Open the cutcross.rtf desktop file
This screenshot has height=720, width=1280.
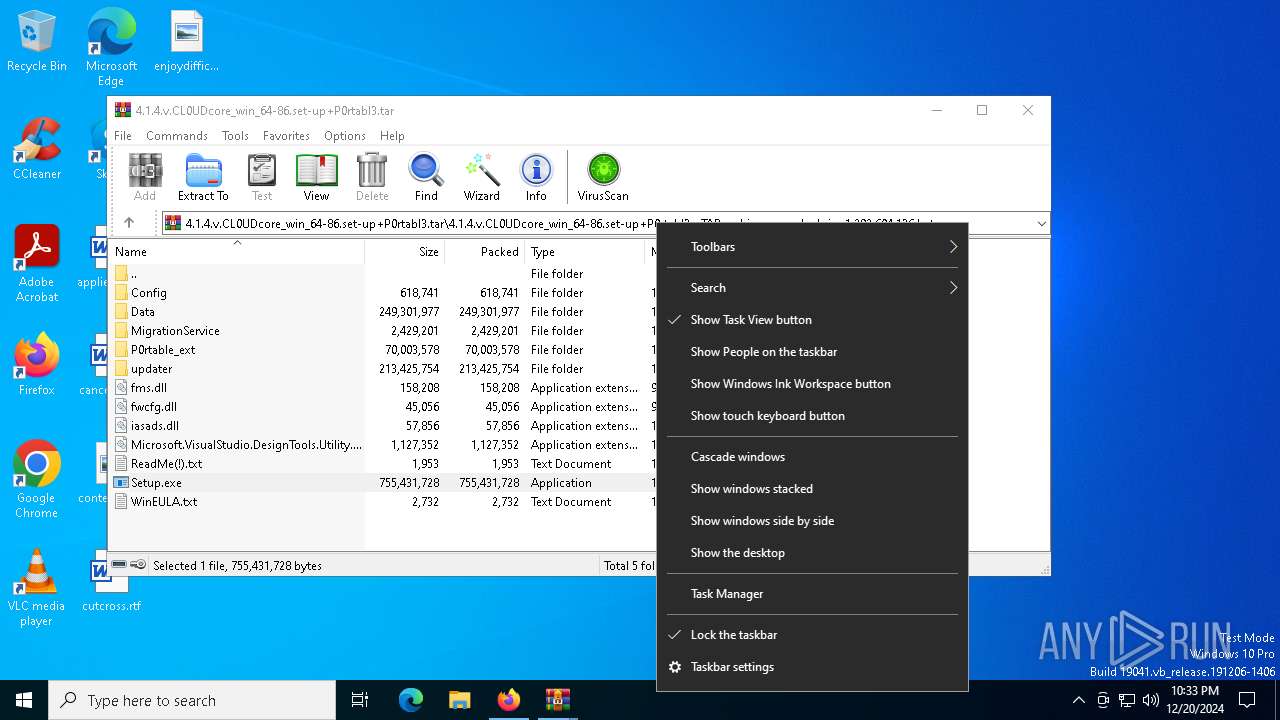111,582
